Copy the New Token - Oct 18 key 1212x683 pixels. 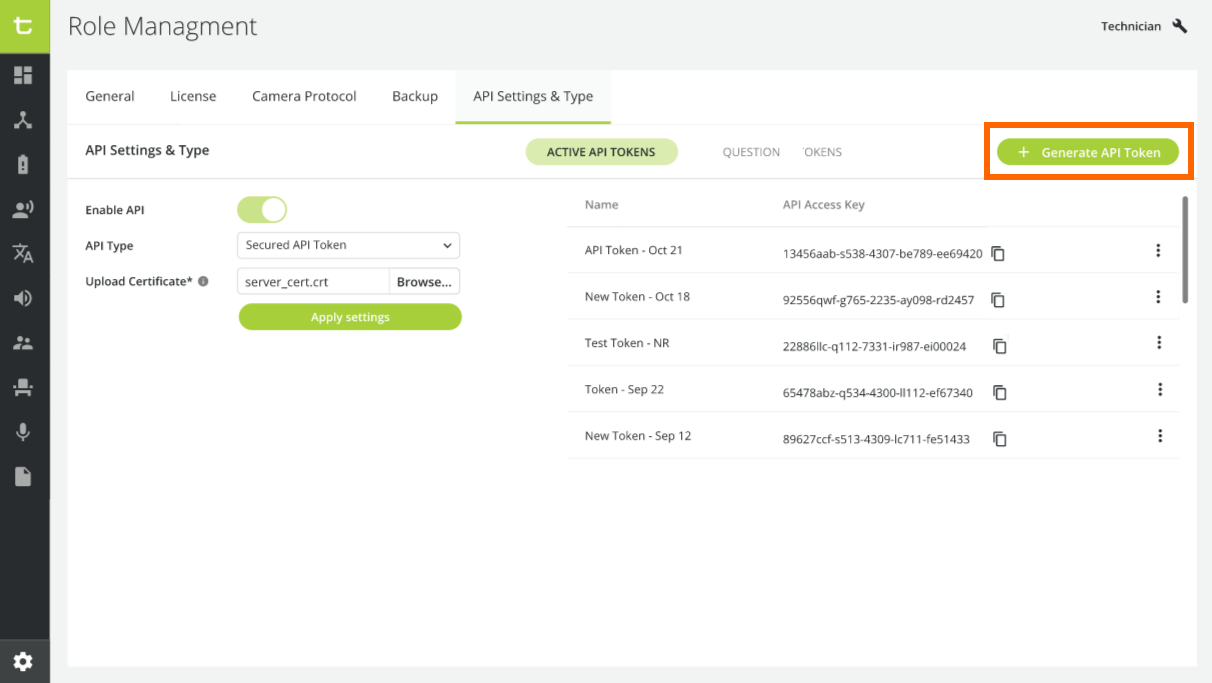coord(998,300)
